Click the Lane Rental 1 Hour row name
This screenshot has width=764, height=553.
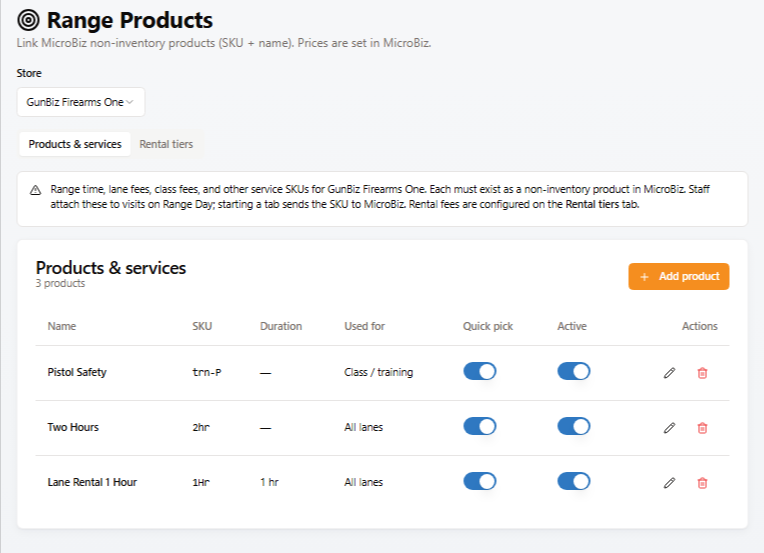coord(92,482)
